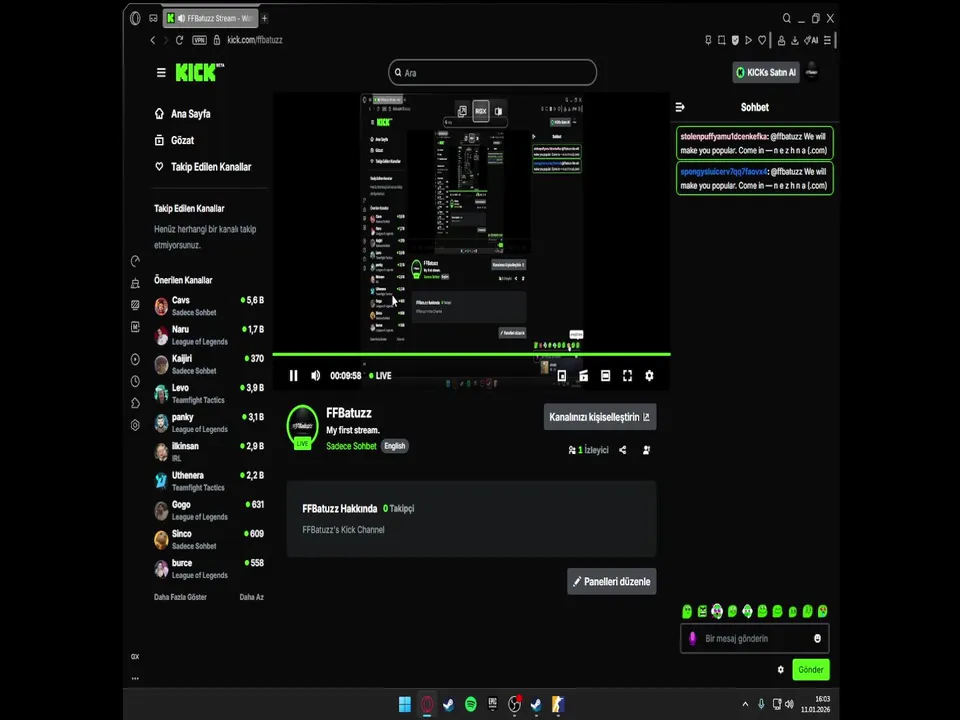Enter fullscreen on the stream player
This screenshot has width=960, height=720.
(627, 375)
